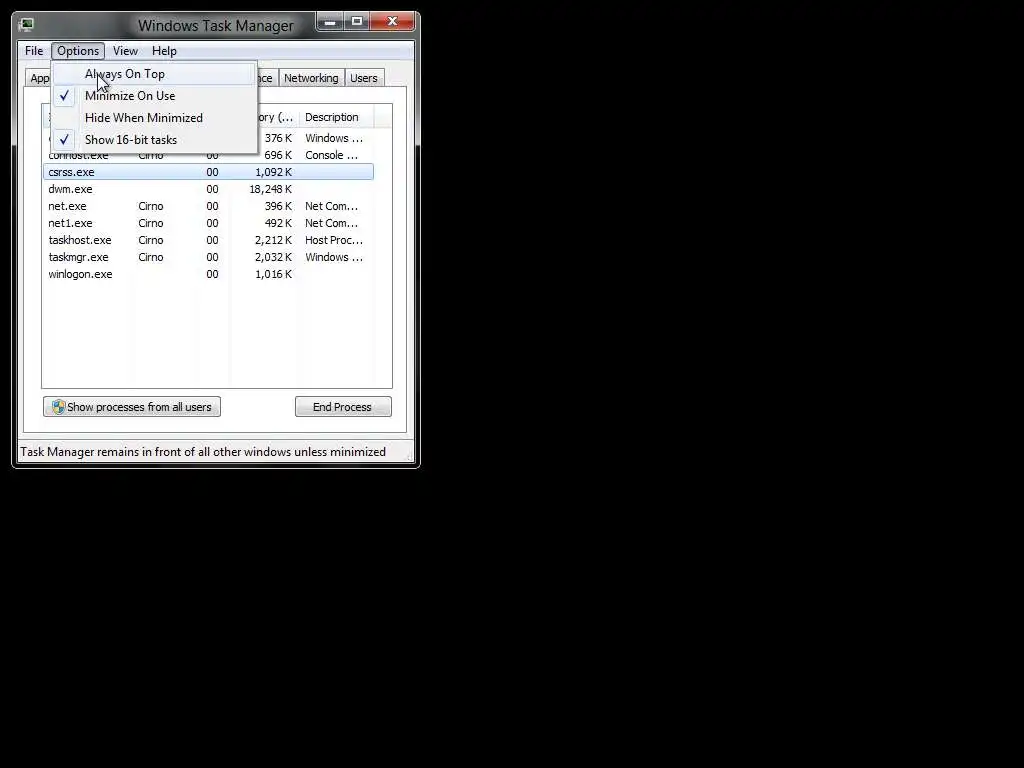This screenshot has height=768, width=1024.
Task: Click the shield icon on Show processes button
Action: coord(58,407)
